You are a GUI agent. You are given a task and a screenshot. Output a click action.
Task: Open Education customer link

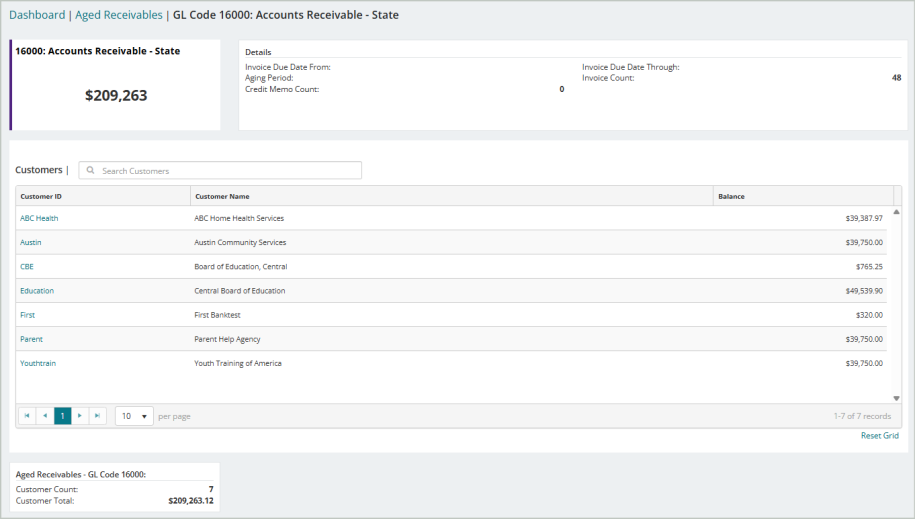pos(37,291)
